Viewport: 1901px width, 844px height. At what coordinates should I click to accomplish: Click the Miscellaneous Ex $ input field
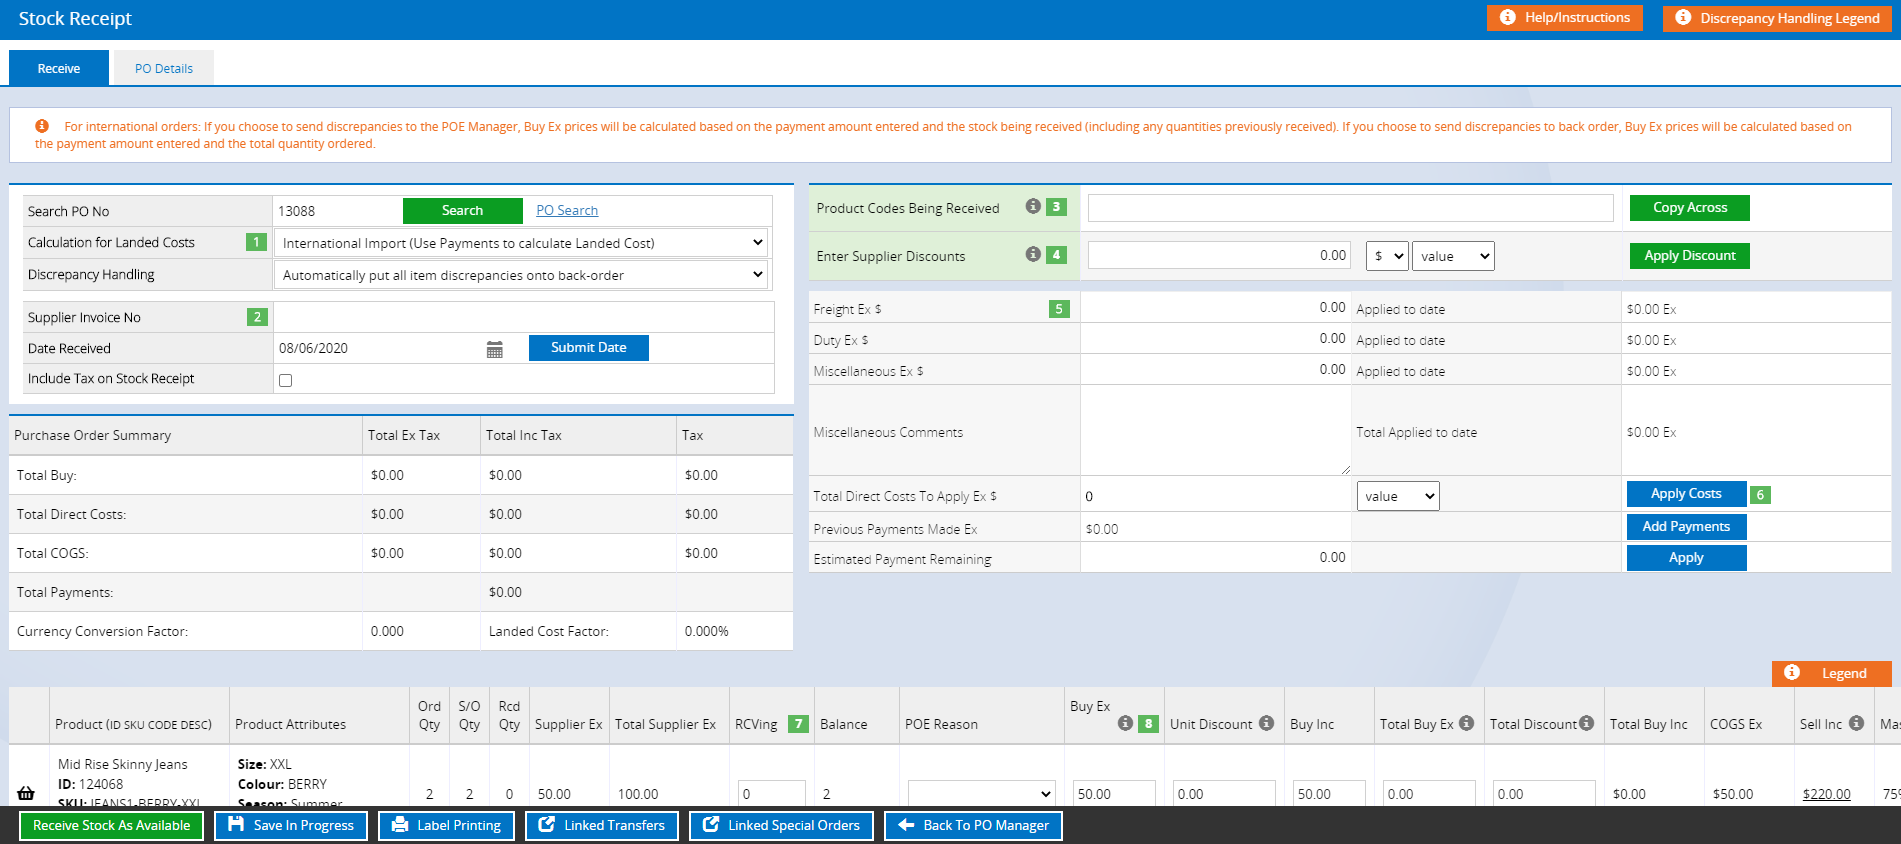tap(1215, 370)
